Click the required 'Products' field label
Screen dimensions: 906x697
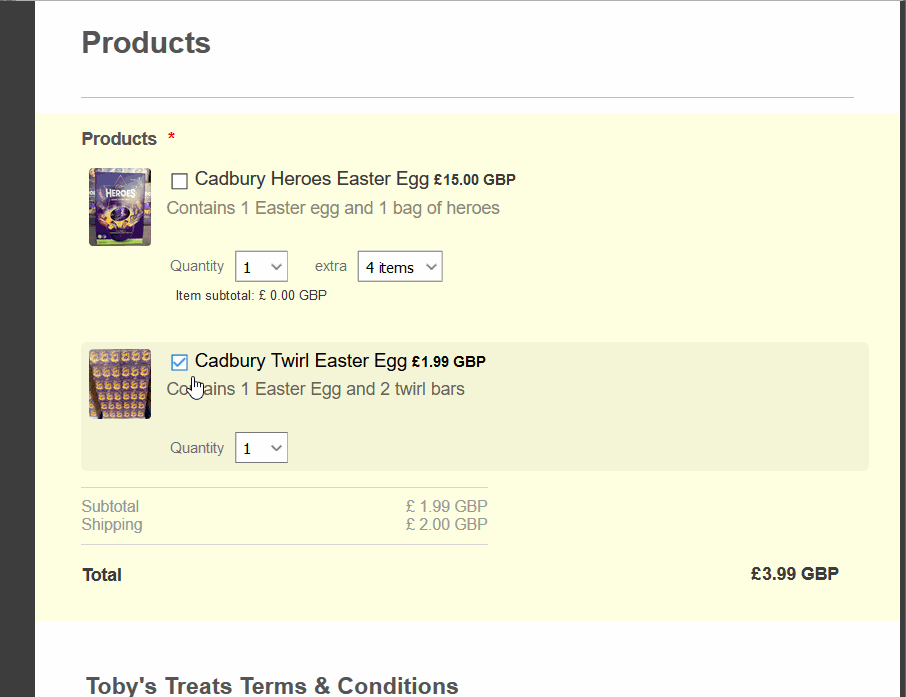119,139
